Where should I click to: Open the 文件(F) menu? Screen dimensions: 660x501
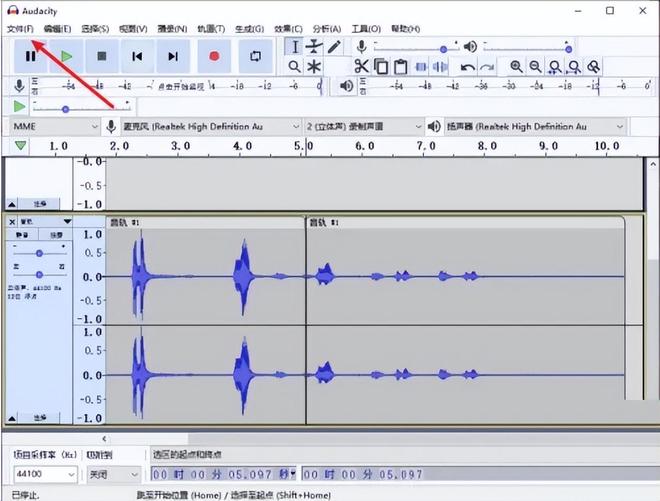pos(20,29)
